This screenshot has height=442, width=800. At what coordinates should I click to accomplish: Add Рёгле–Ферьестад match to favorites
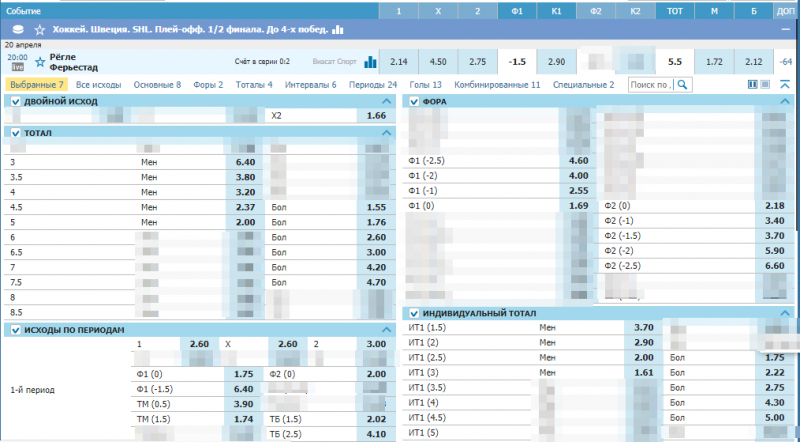pos(40,62)
